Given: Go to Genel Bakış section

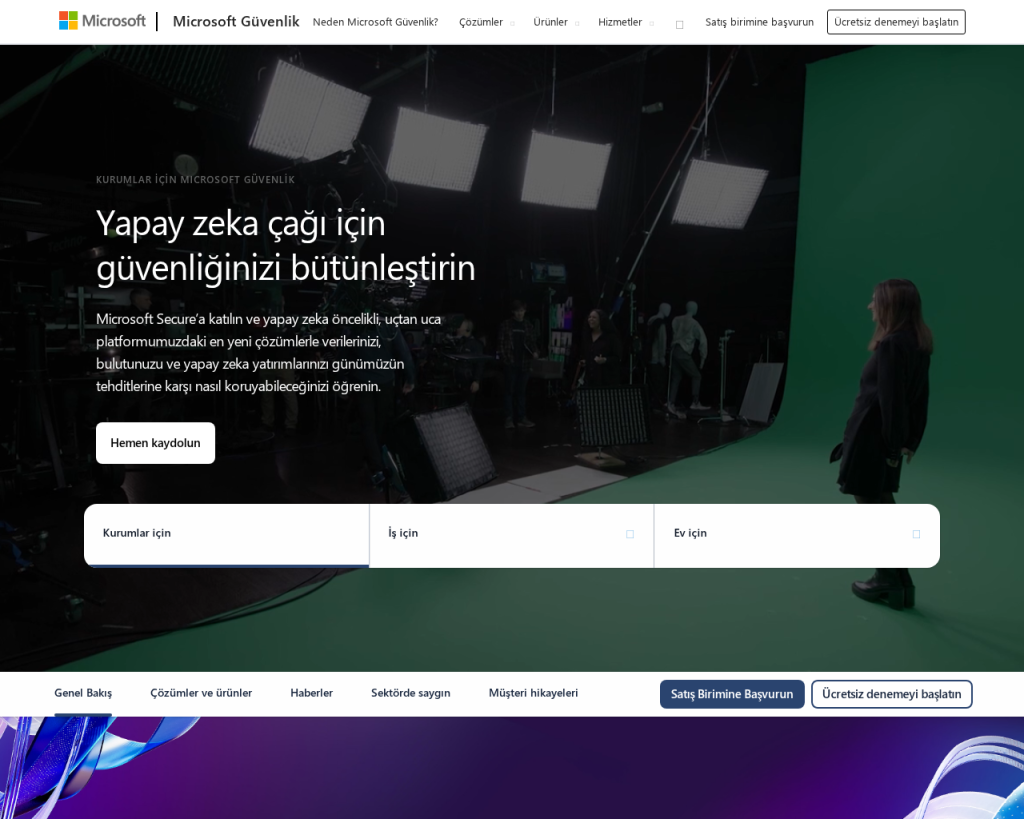Looking at the screenshot, I should click(x=83, y=693).
